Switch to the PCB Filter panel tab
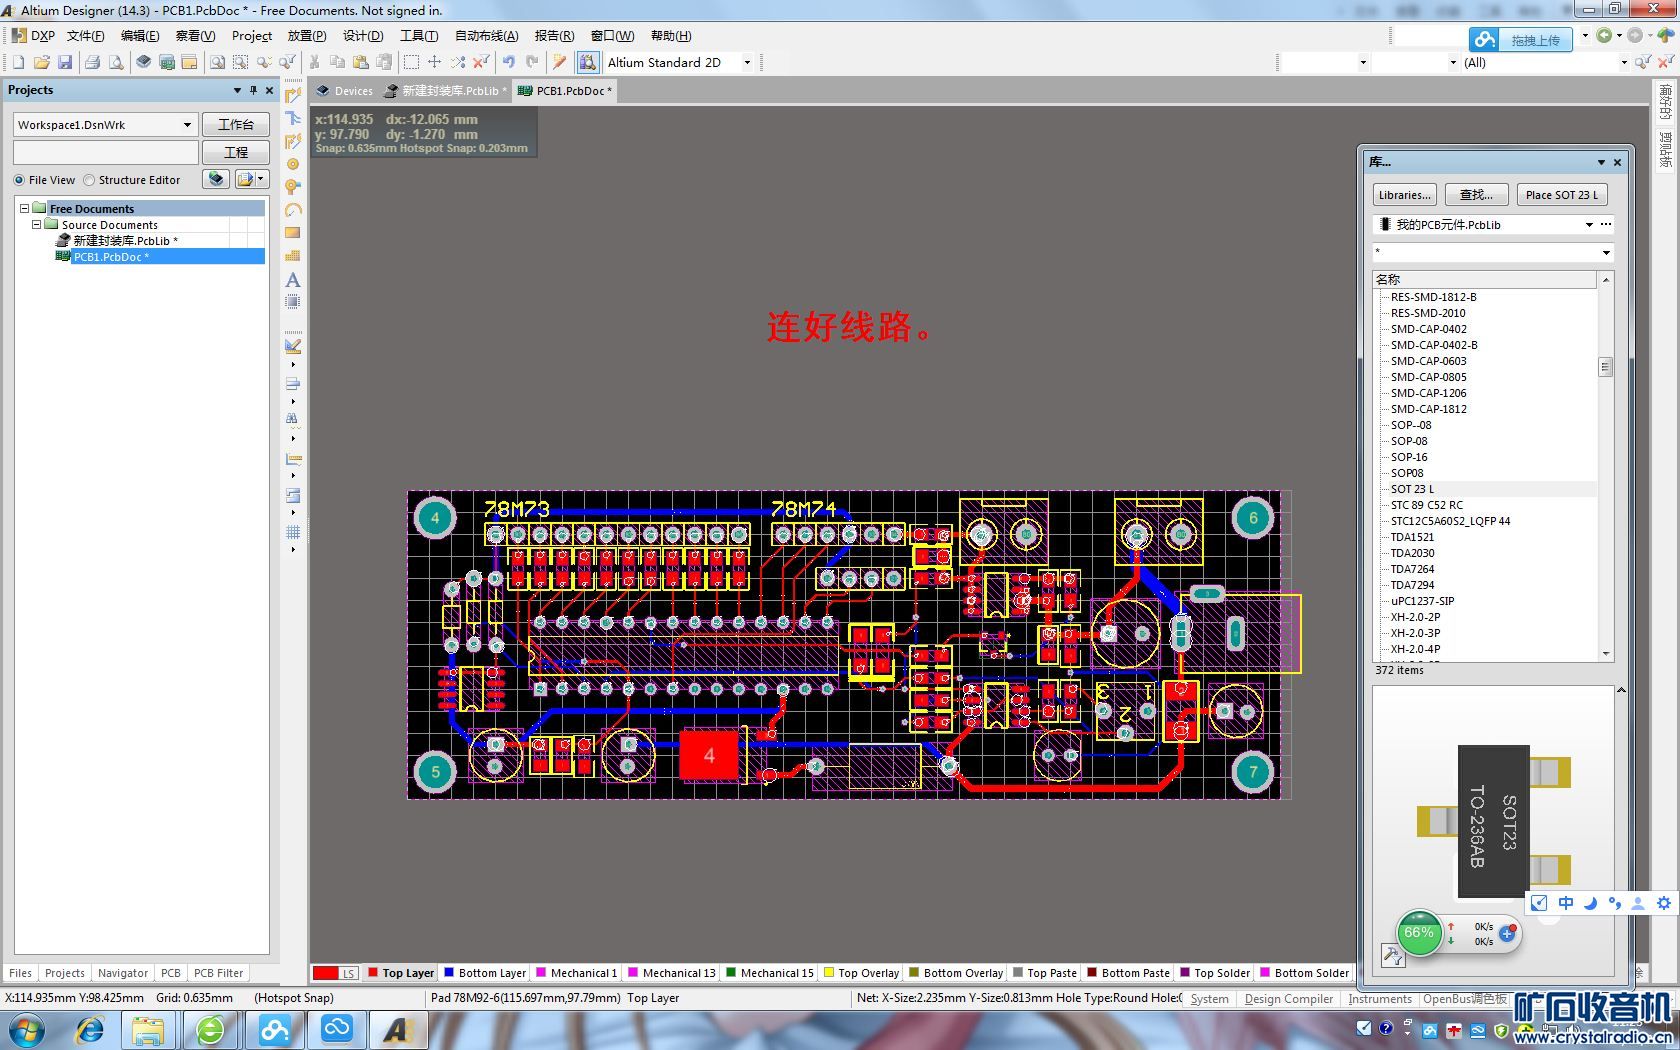 [x=218, y=973]
